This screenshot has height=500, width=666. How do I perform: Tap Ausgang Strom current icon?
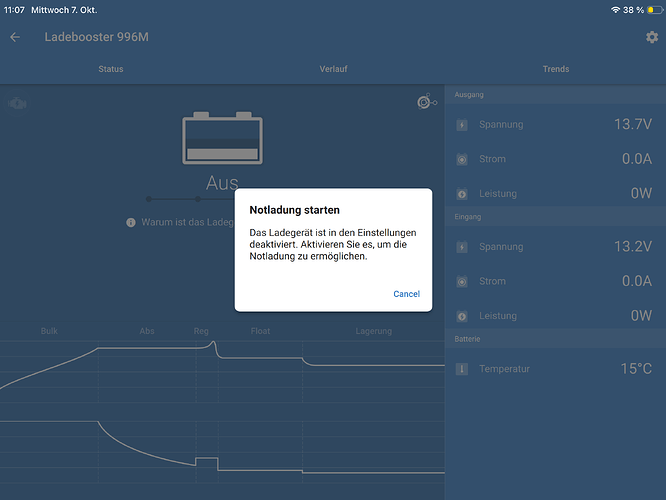pyautogui.click(x=462, y=159)
